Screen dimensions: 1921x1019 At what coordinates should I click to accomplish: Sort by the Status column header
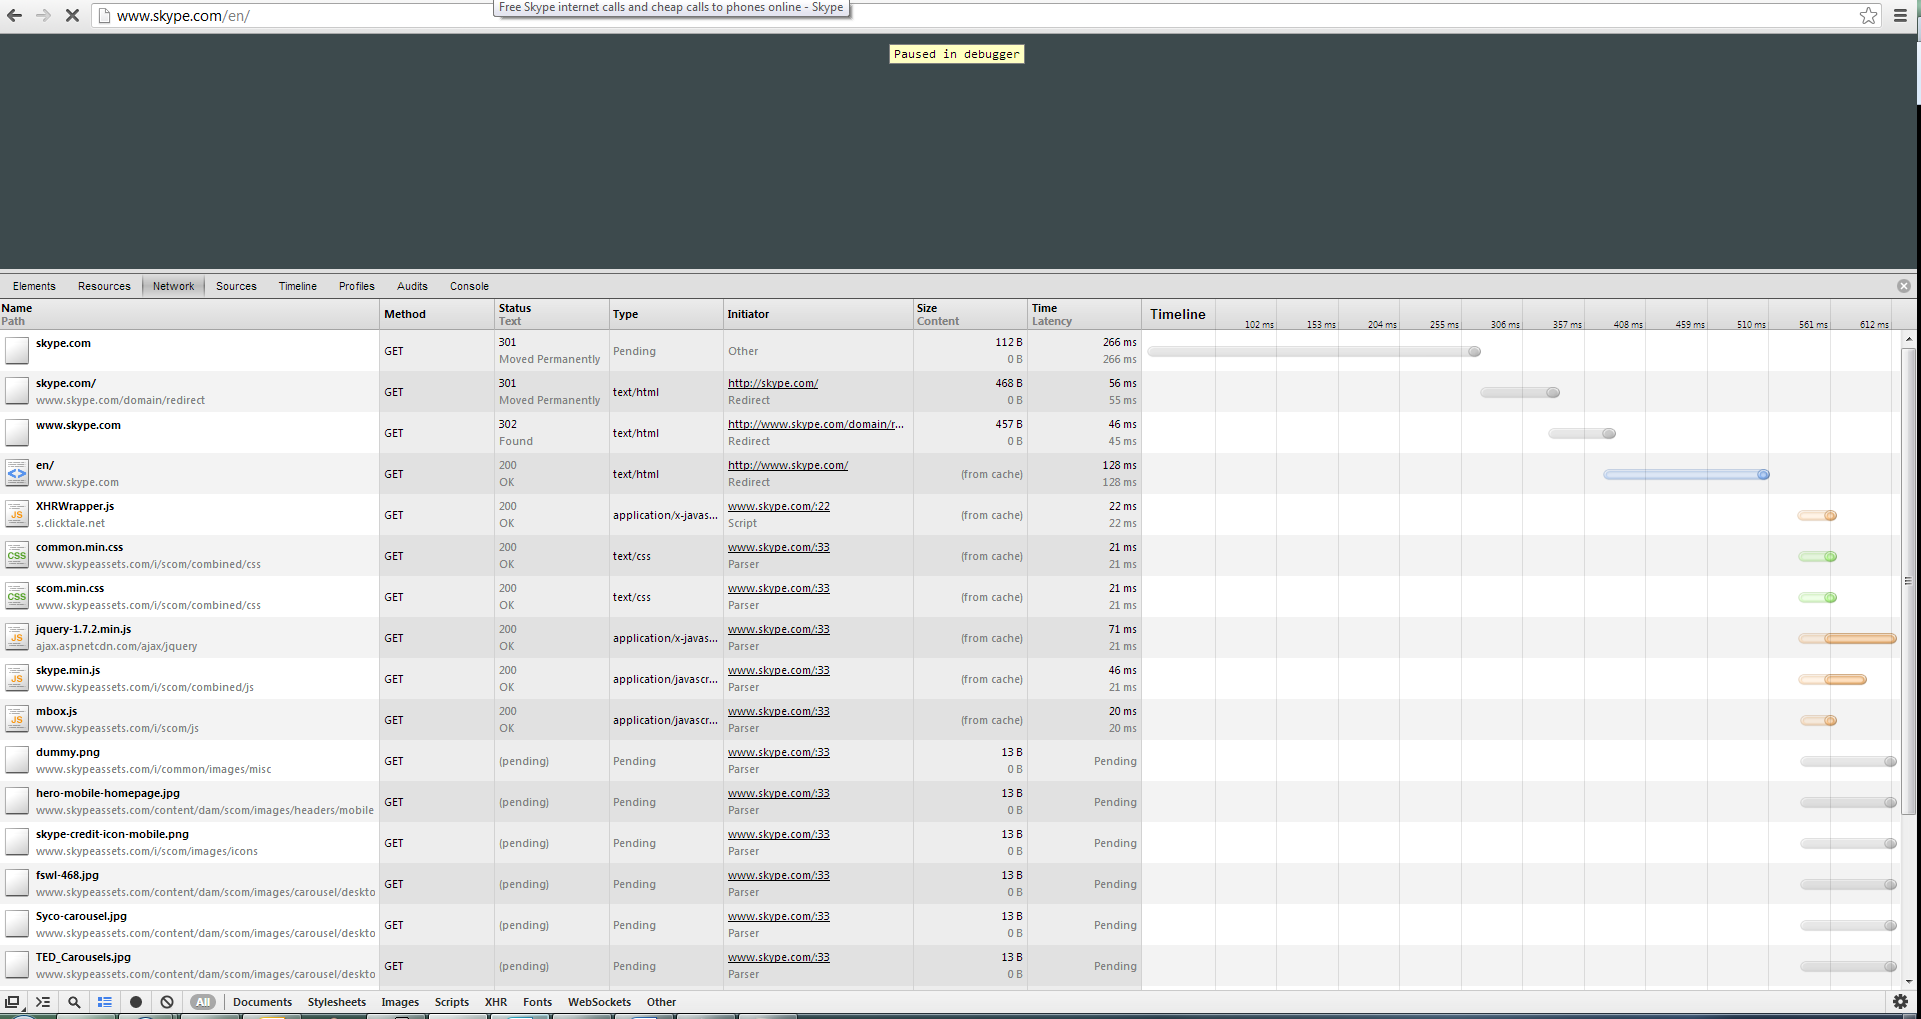pyautogui.click(x=551, y=314)
